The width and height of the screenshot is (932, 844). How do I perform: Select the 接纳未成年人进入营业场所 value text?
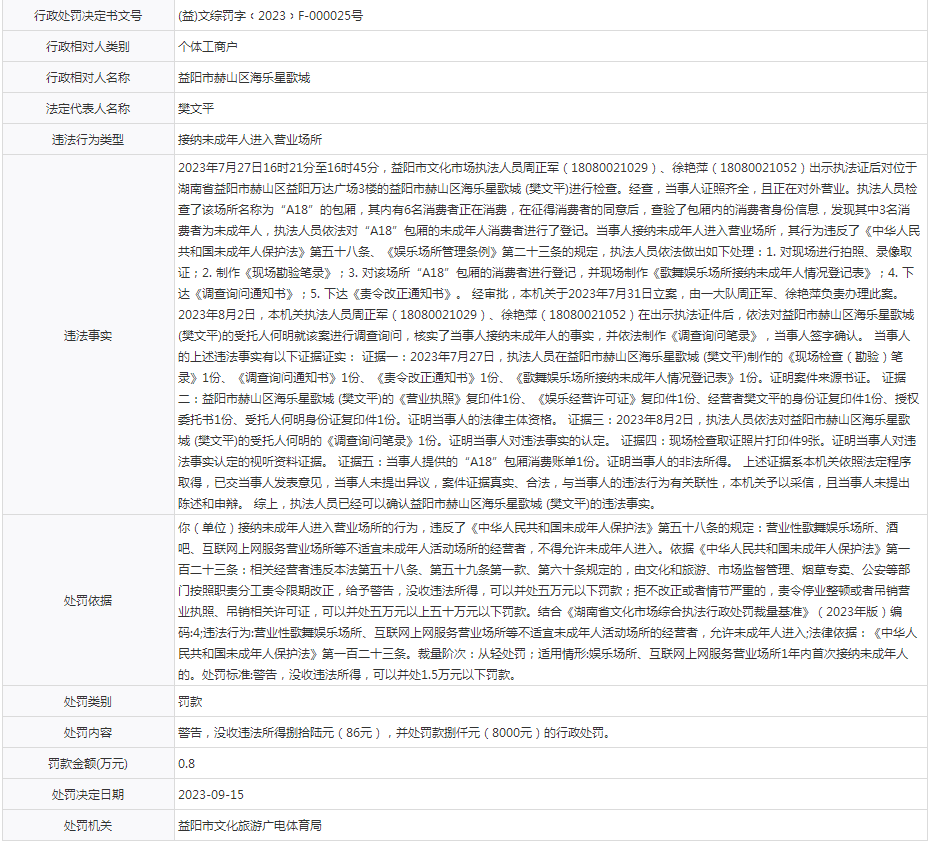[x=249, y=140]
